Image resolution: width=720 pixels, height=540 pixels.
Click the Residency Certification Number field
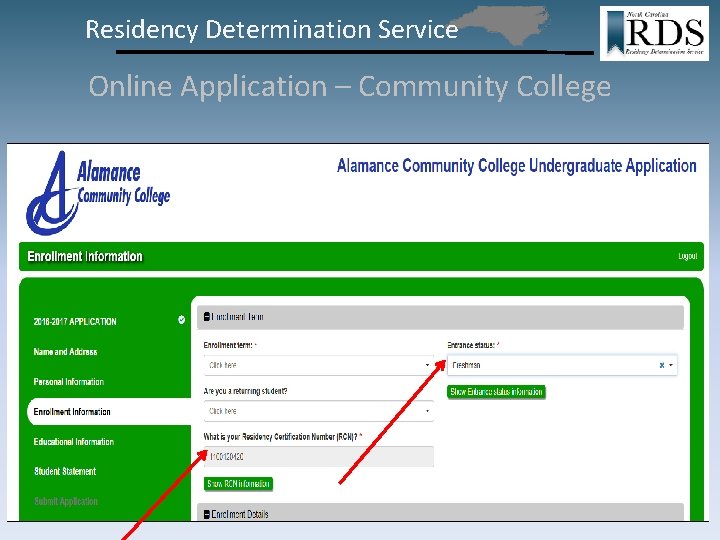coord(319,456)
